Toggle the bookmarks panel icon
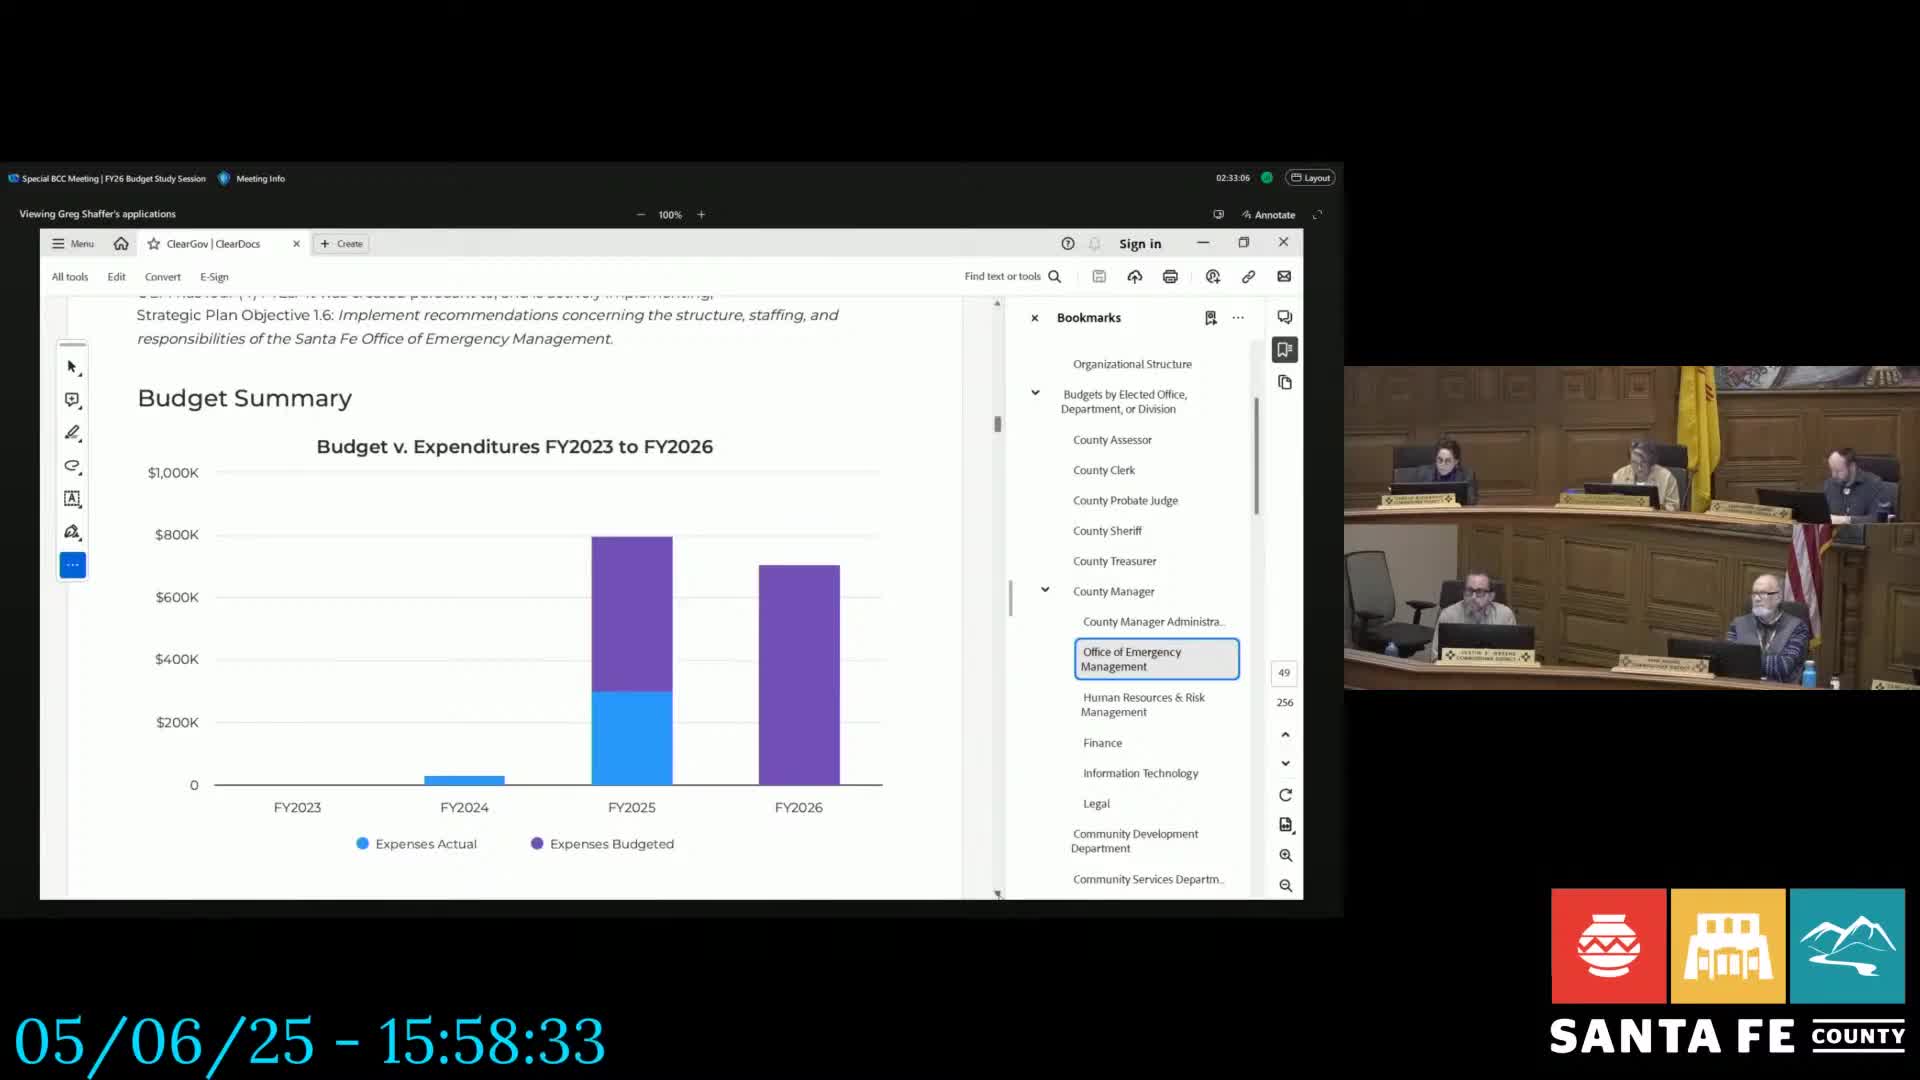 click(1285, 350)
